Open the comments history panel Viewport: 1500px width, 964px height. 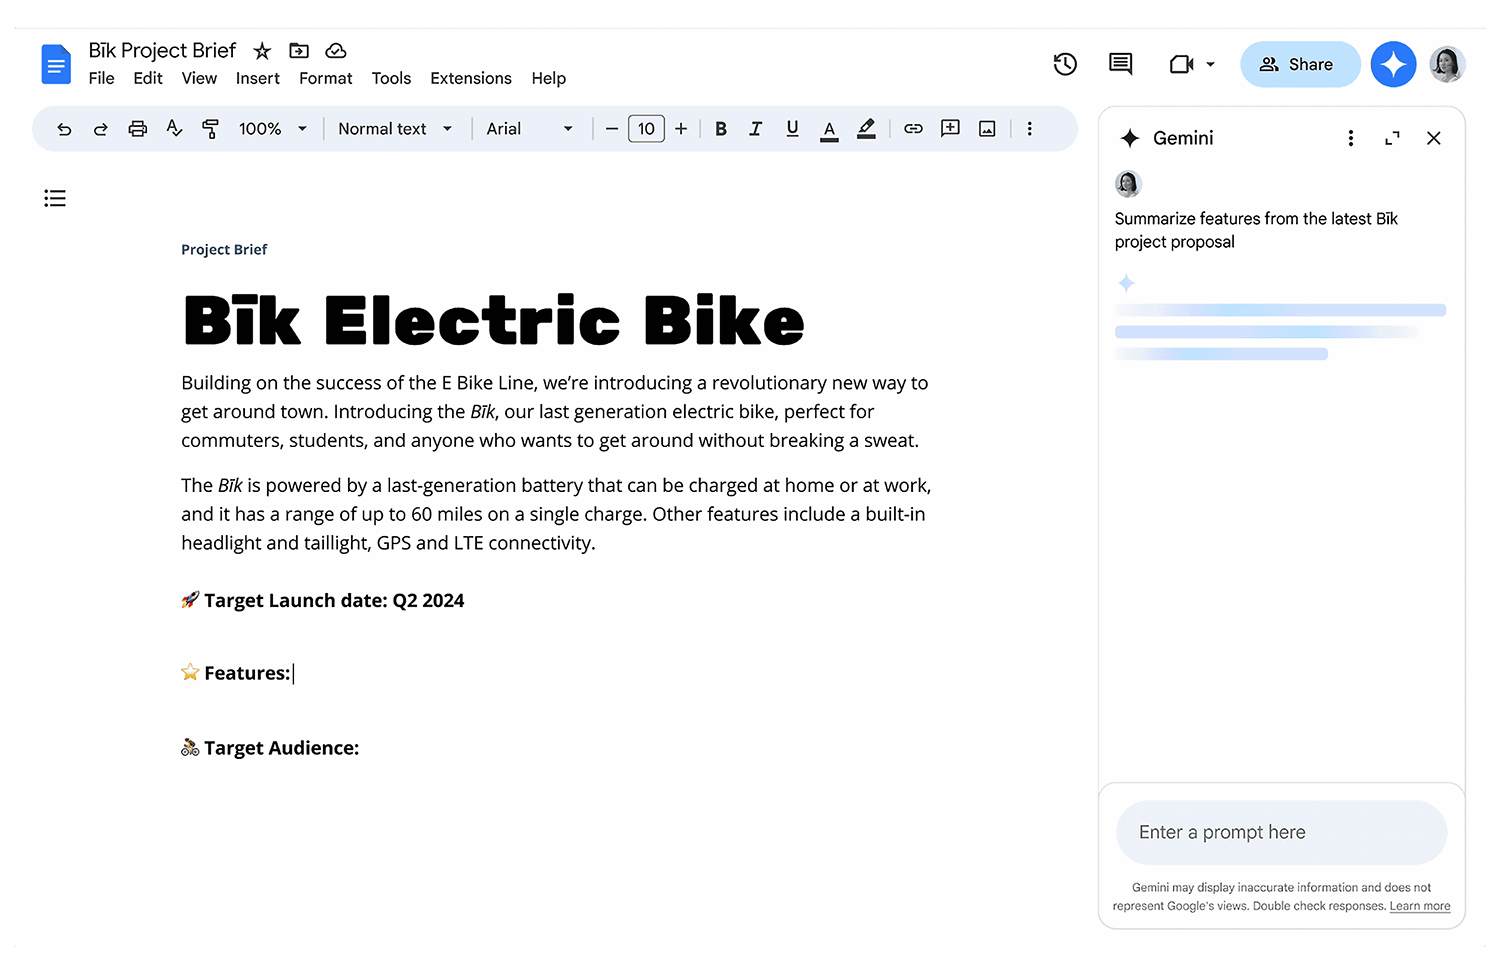pyautogui.click(x=1121, y=64)
